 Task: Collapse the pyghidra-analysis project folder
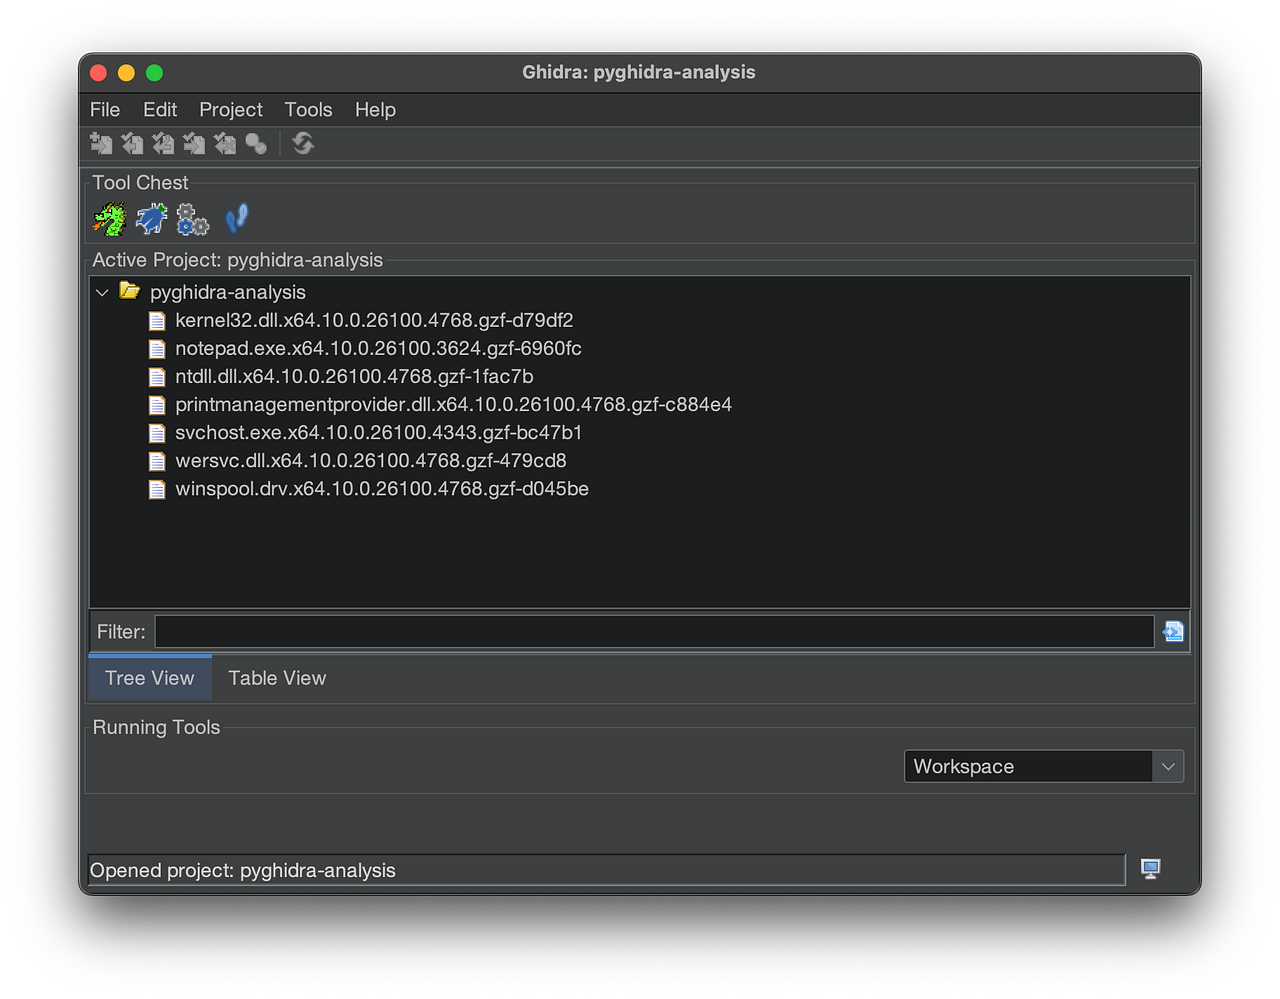pyautogui.click(x=102, y=293)
